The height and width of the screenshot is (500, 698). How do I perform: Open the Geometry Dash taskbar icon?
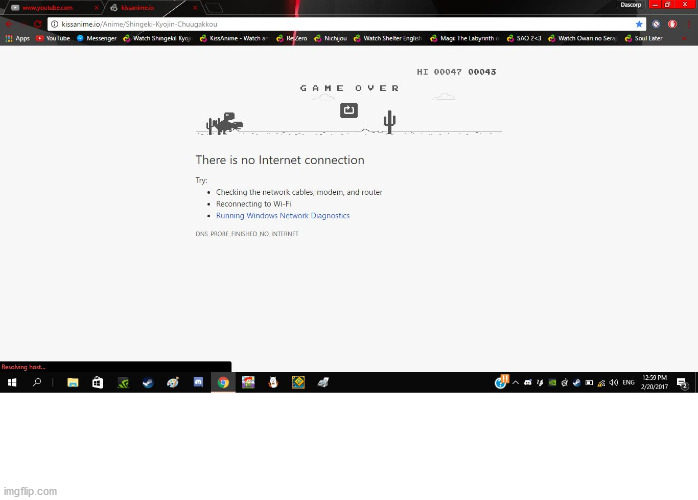(x=298, y=382)
